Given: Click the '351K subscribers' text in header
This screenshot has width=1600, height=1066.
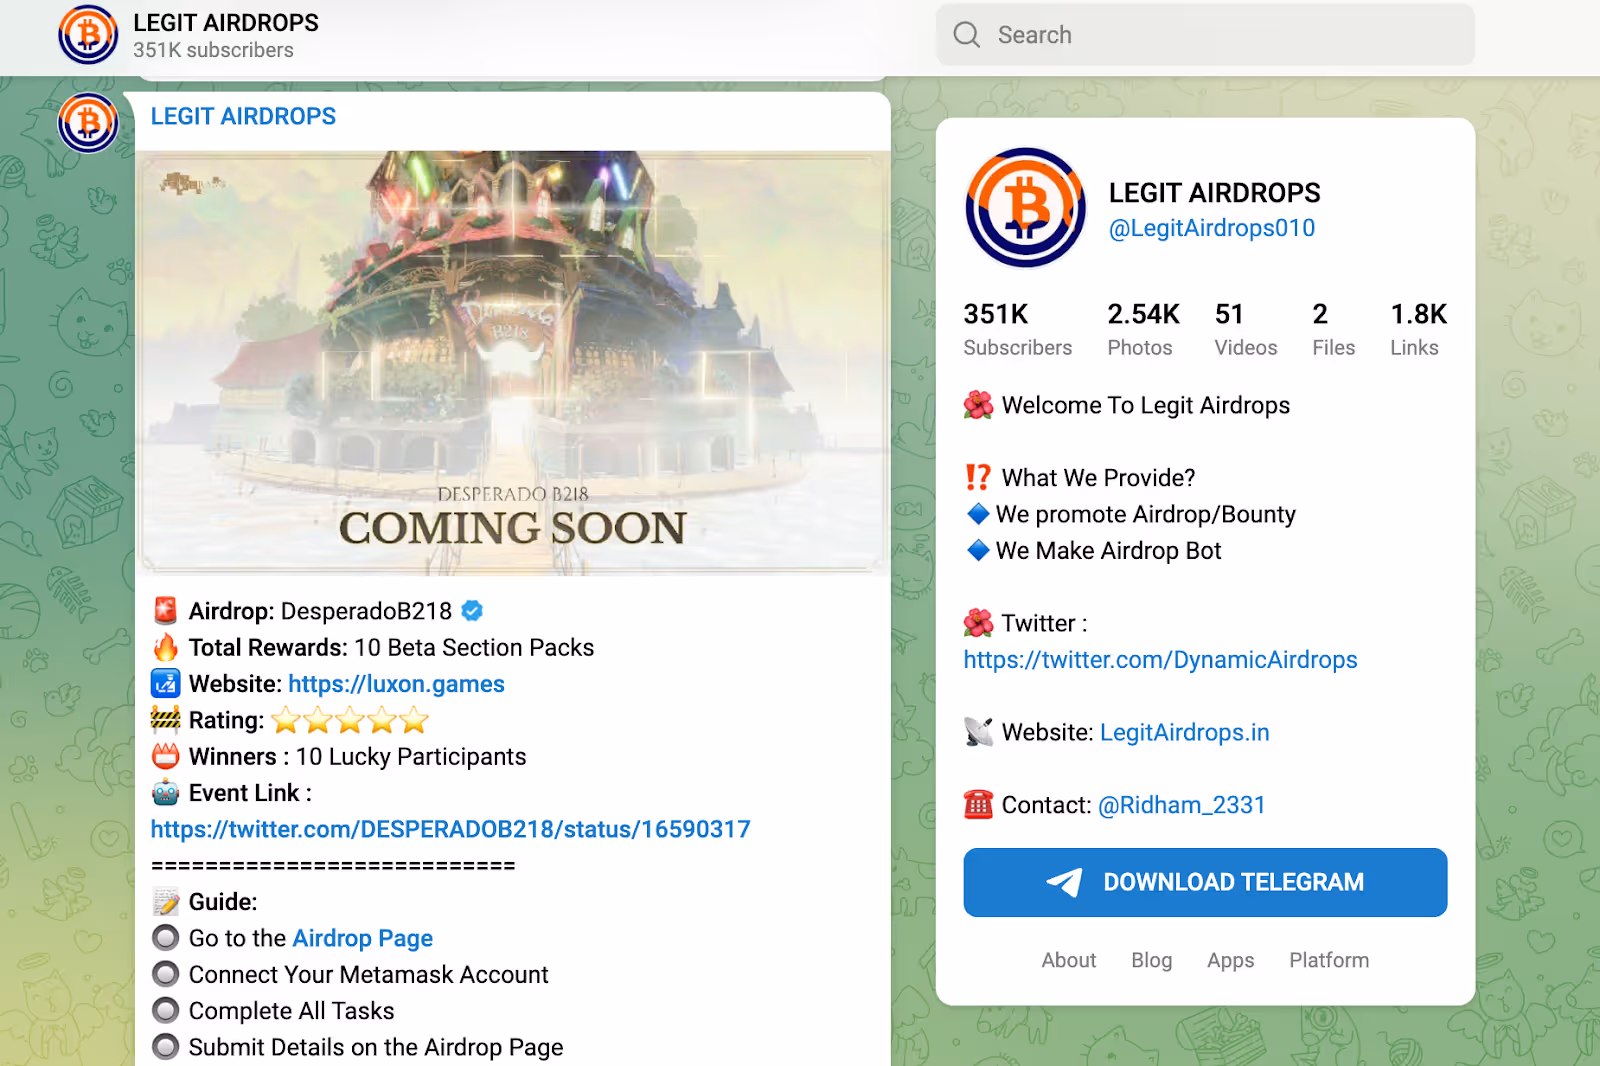Looking at the screenshot, I should coord(213,50).
